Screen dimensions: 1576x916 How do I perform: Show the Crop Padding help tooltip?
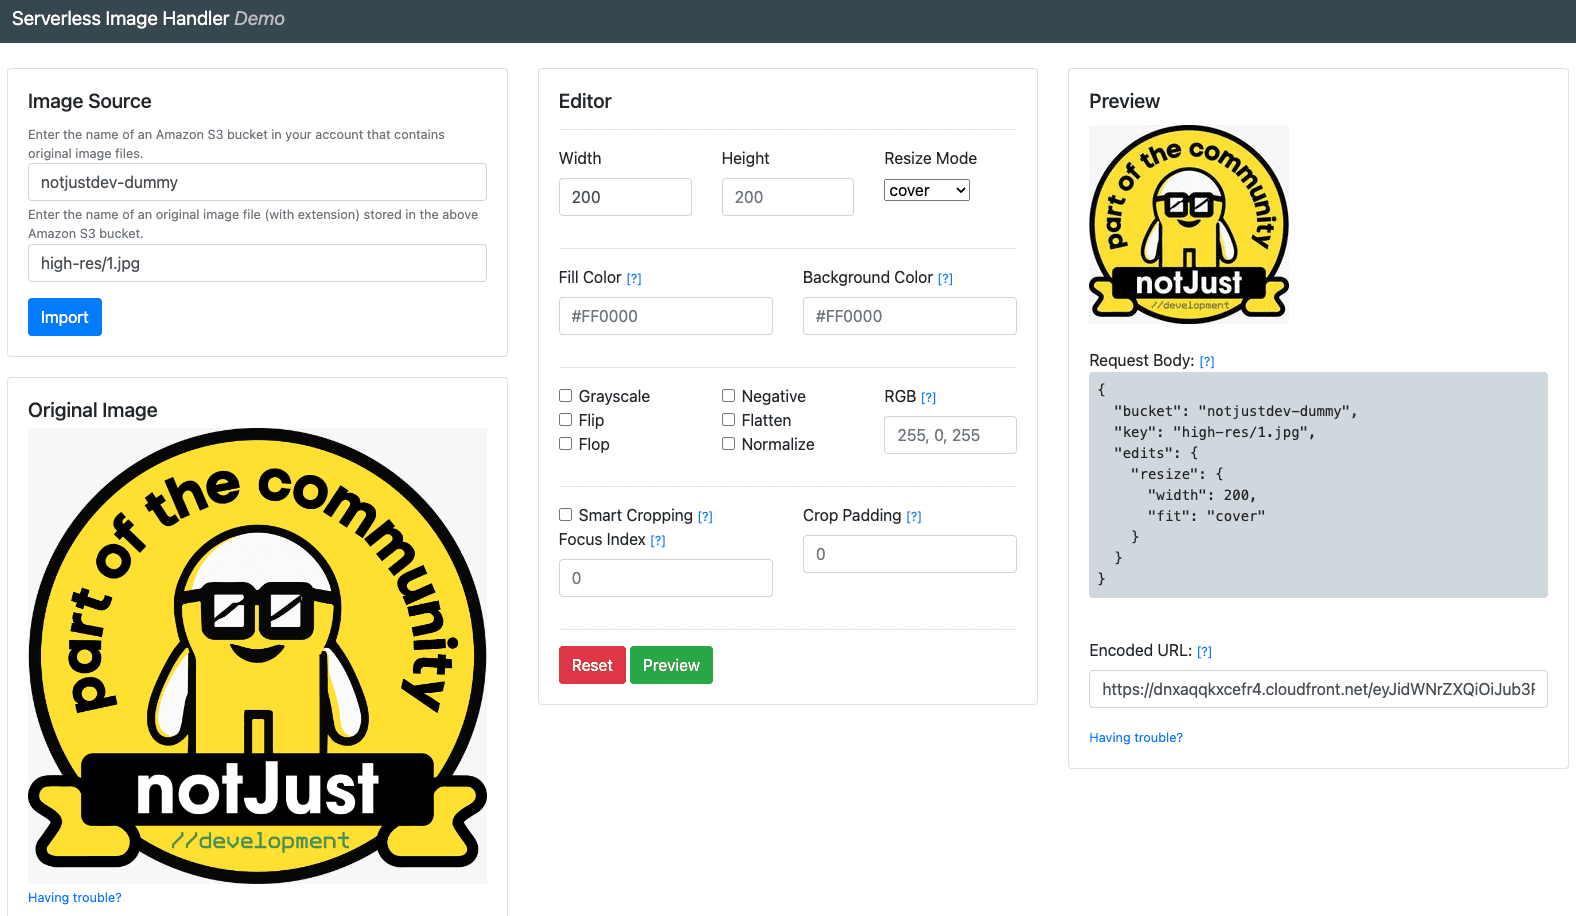(914, 517)
